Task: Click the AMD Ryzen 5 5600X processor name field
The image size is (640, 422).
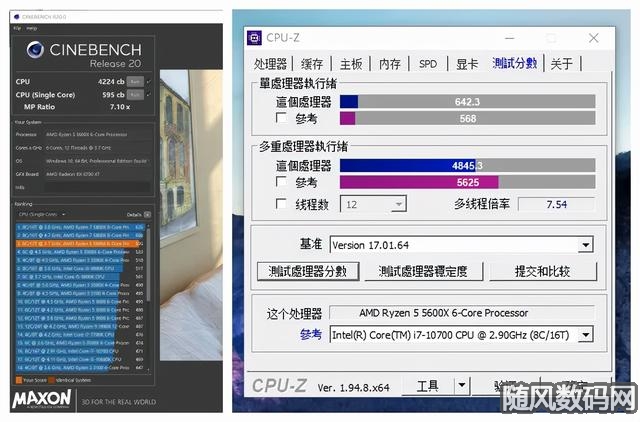Action: [x=462, y=313]
